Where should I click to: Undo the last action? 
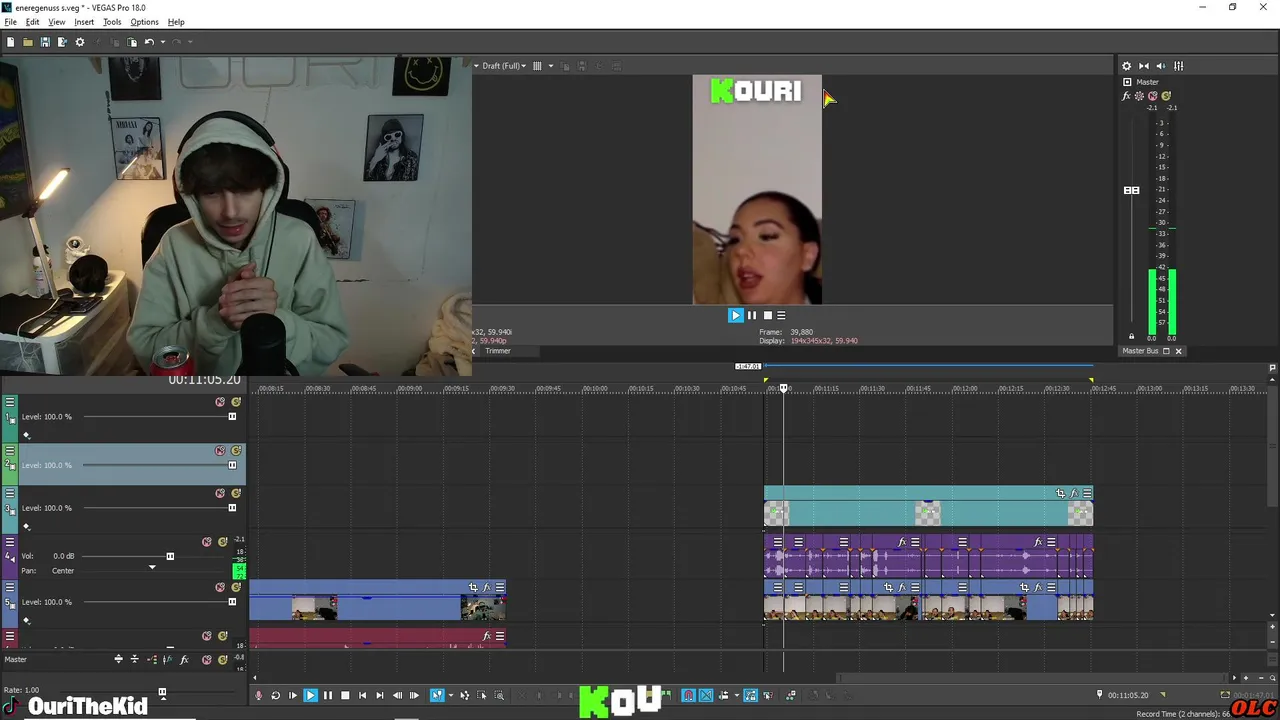coord(149,42)
